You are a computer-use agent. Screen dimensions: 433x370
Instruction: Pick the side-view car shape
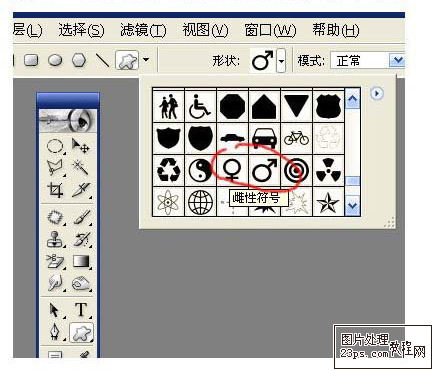pos(232,138)
